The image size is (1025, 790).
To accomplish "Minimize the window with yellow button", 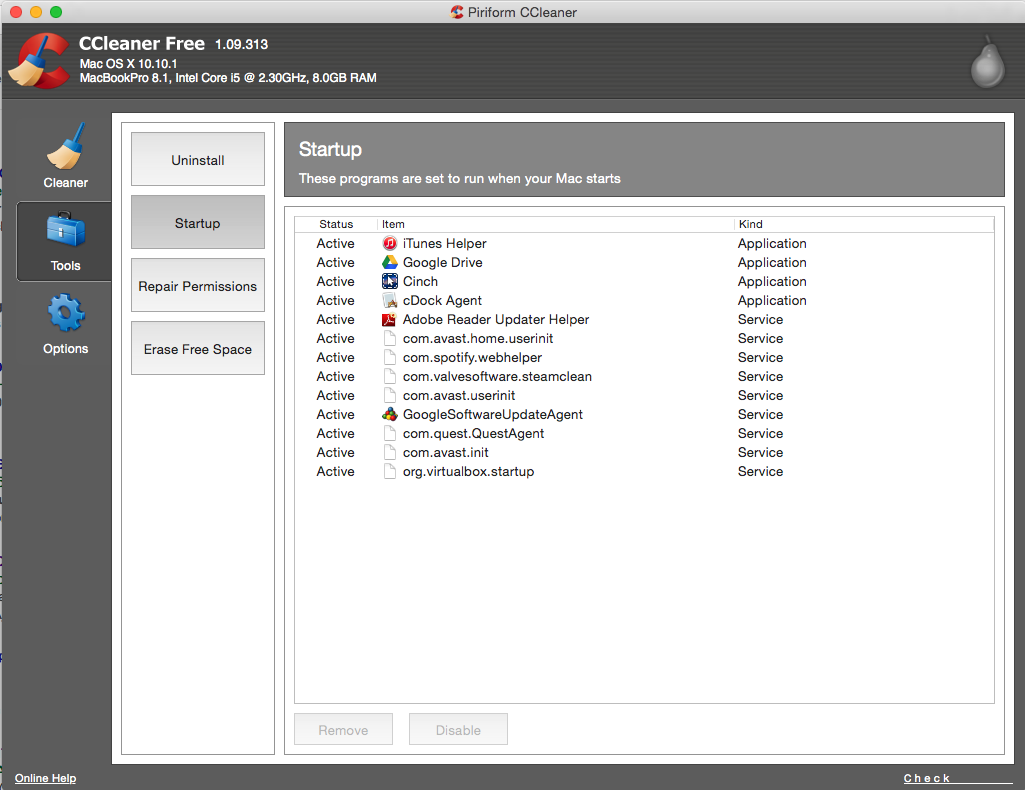I will 36,12.
